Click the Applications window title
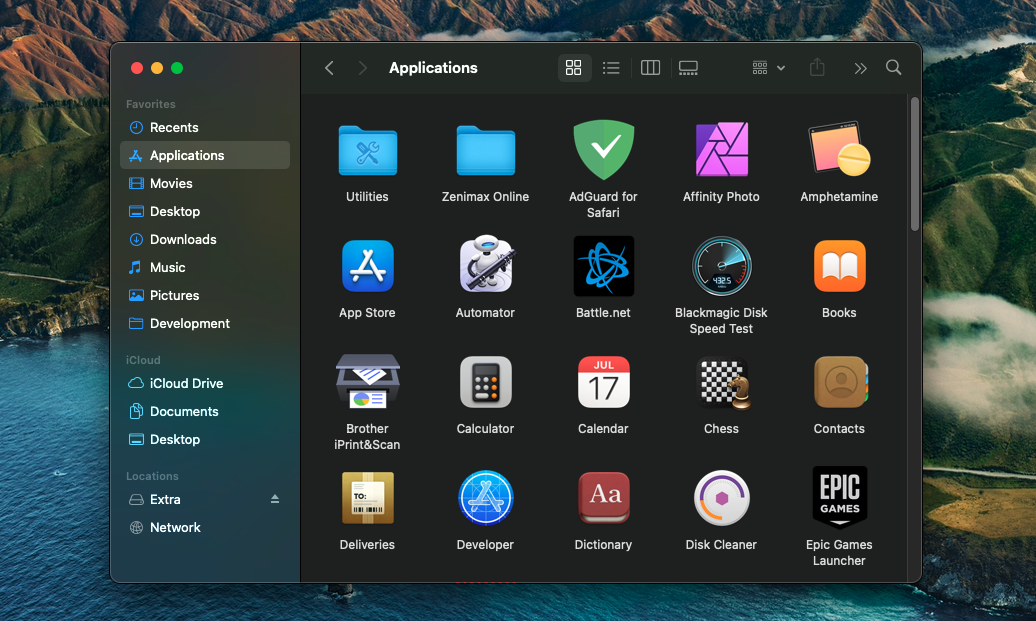 point(433,67)
